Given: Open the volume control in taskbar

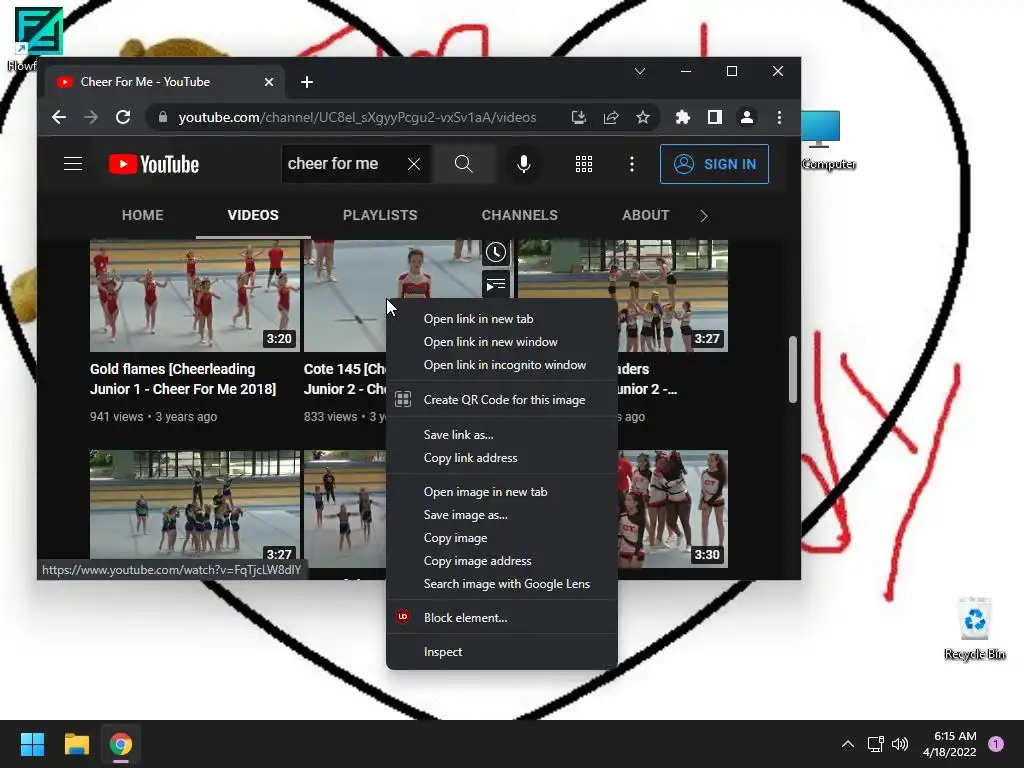Looking at the screenshot, I should click(900, 744).
